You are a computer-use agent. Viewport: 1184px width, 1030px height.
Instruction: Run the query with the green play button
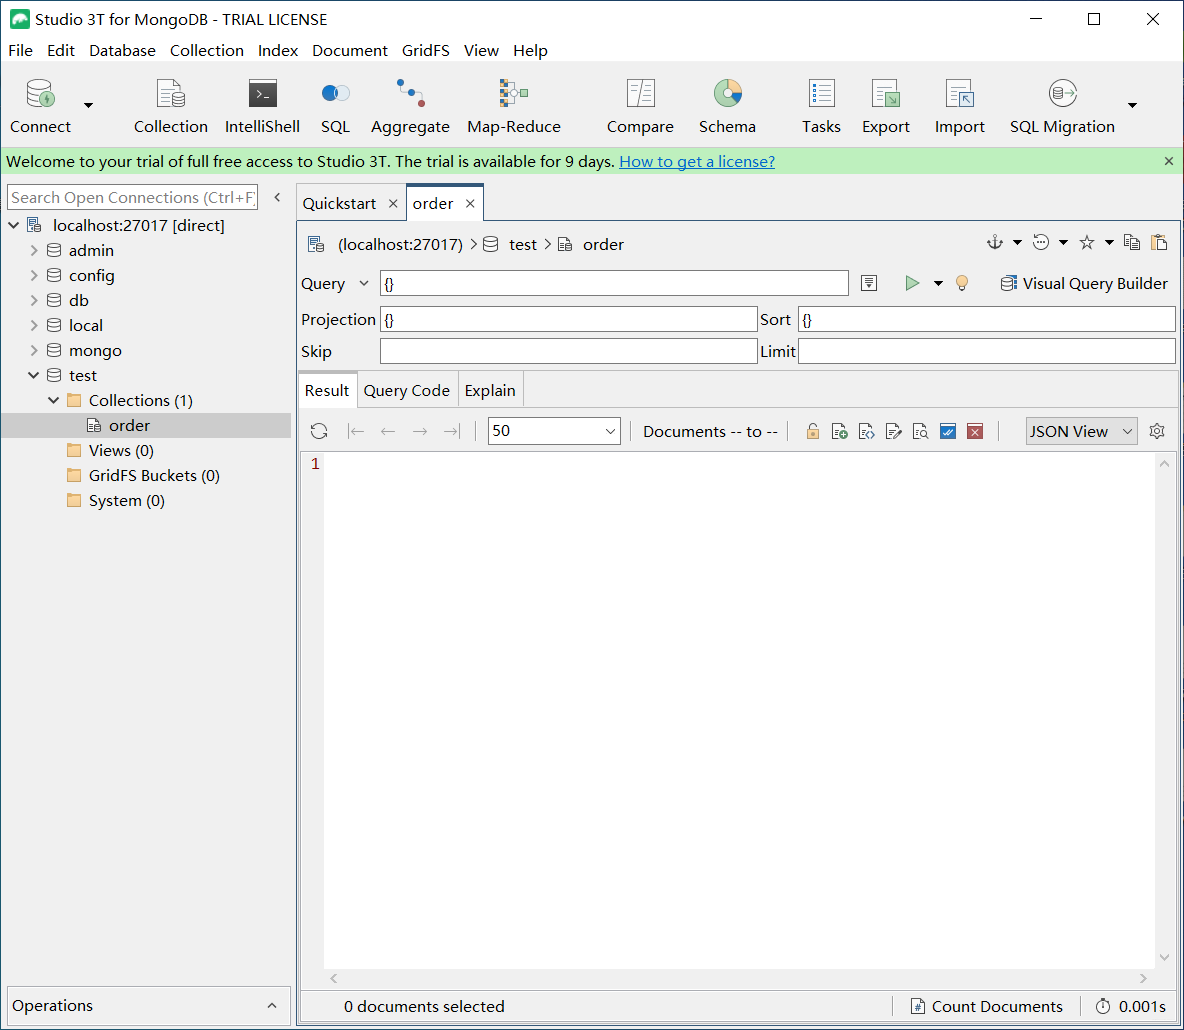pos(912,284)
